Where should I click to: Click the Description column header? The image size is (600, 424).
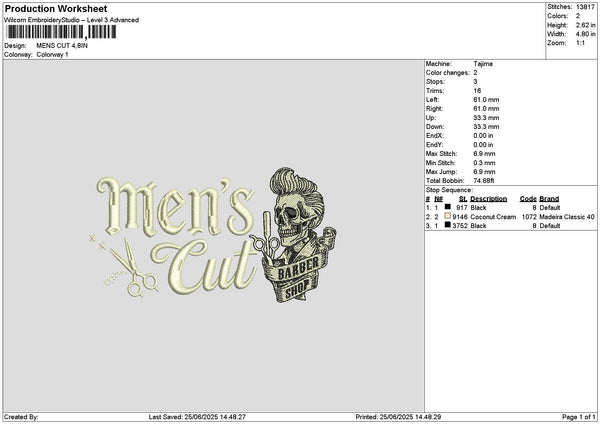coord(488,199)
